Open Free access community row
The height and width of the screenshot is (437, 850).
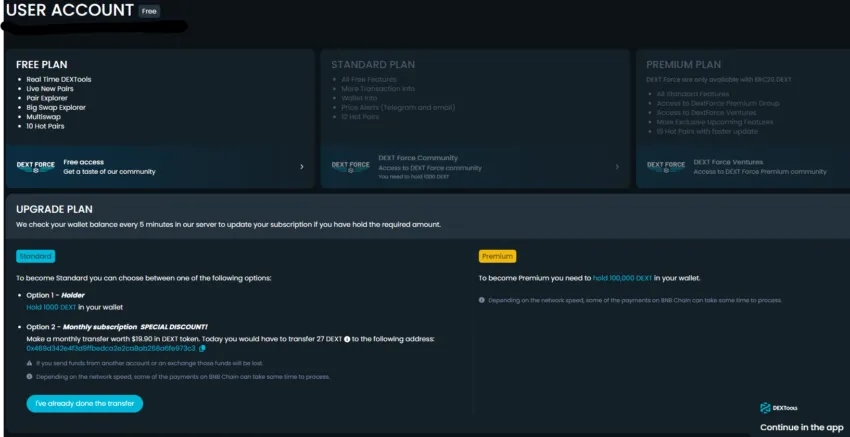click(x=160, y=166)
